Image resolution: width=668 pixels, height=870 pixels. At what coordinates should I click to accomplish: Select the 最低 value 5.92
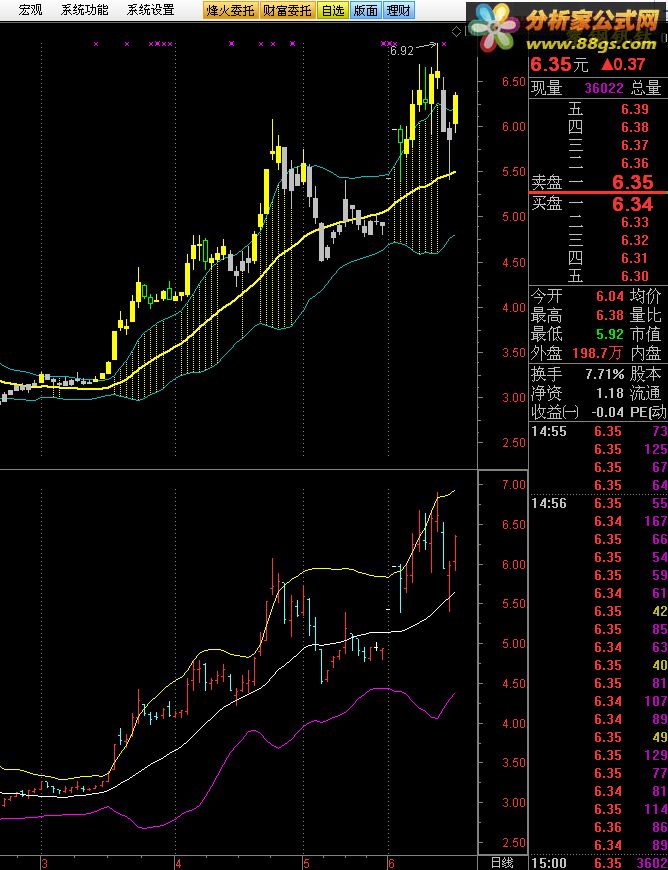610,335
